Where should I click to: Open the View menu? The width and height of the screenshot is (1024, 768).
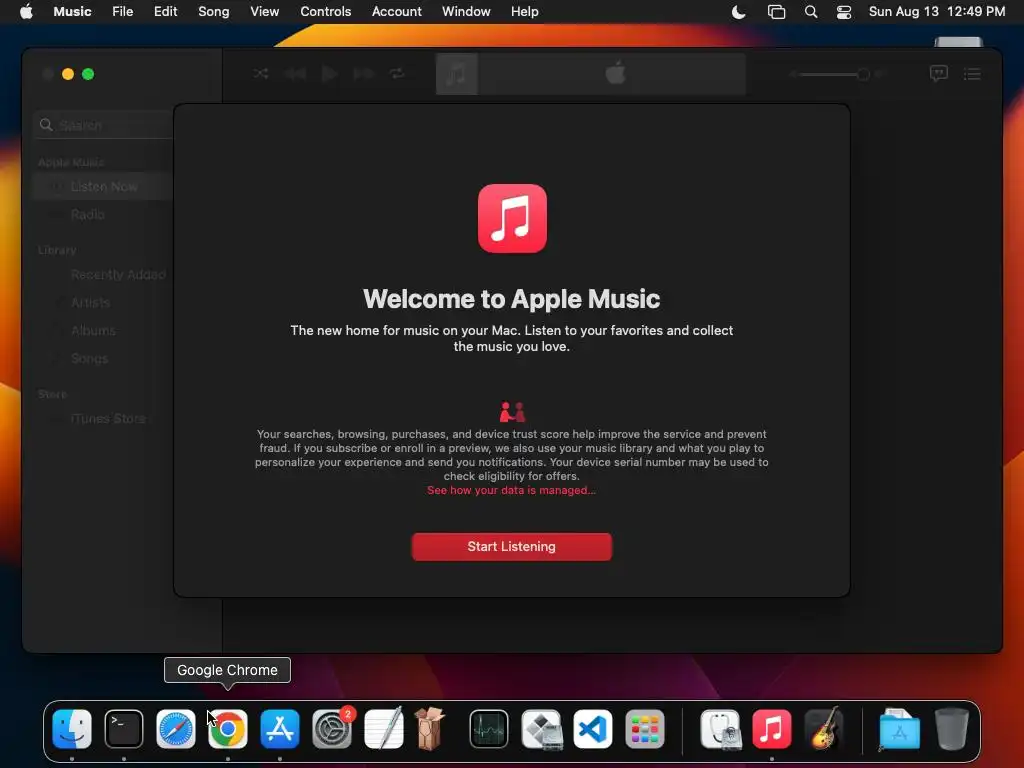tap(264, 12)
